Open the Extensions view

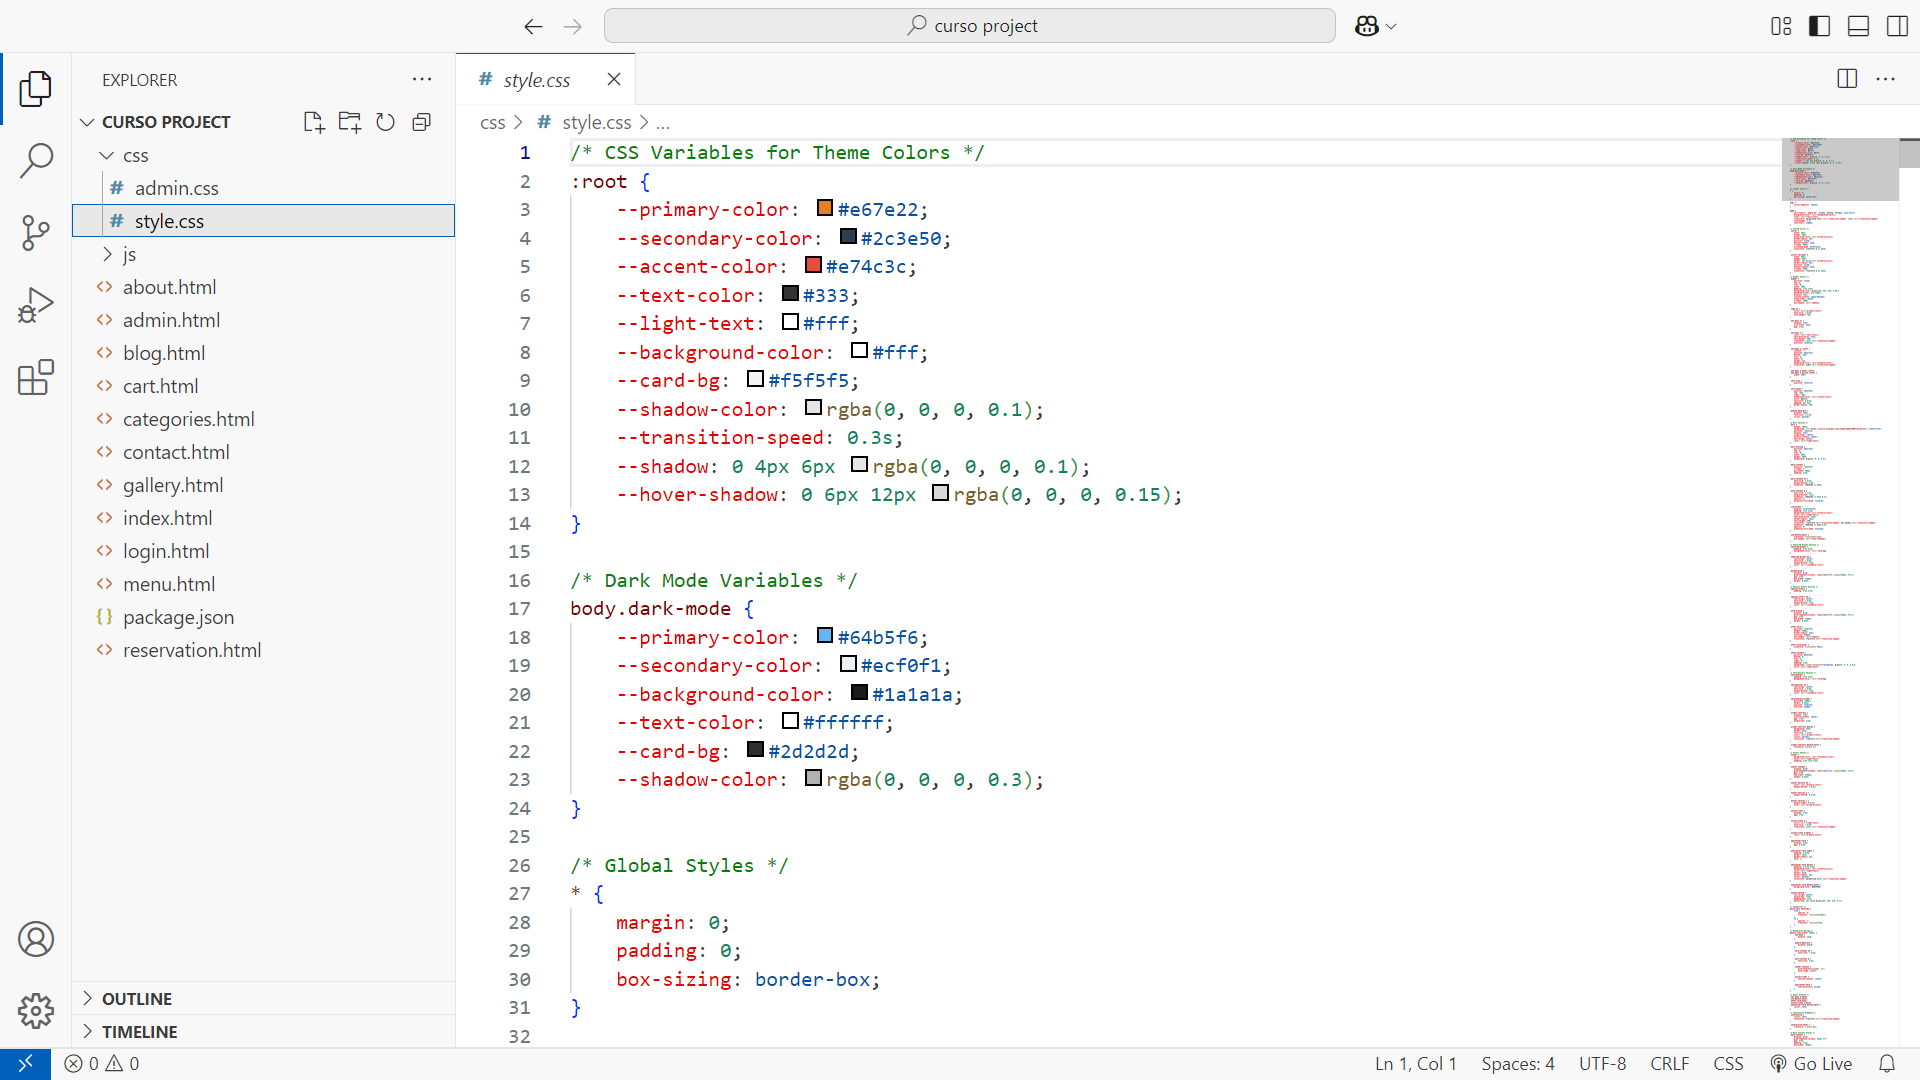tap(36, 377)
